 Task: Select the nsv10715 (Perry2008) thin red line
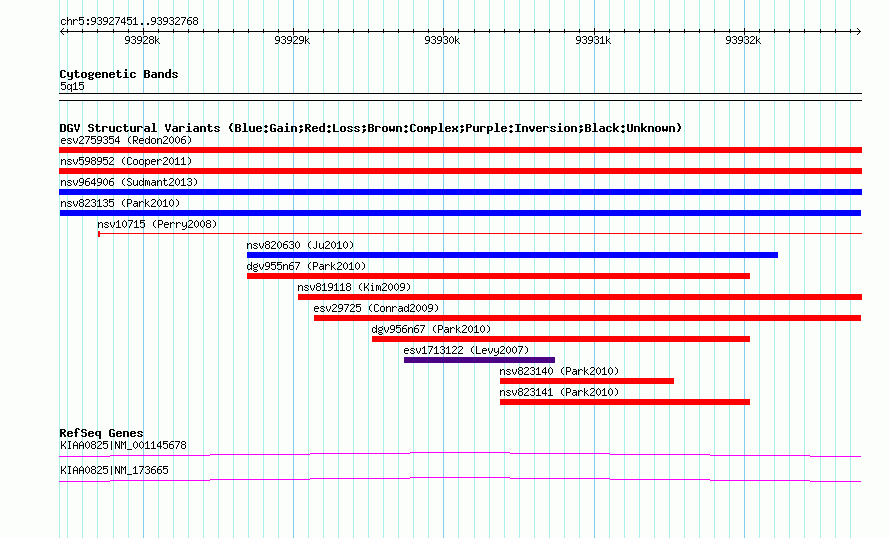click(480, 234)
